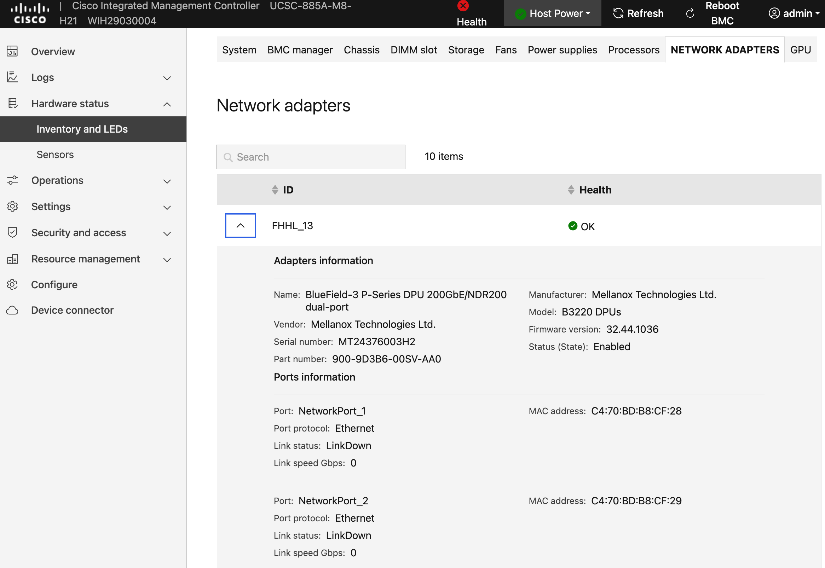Click the network adapters Search field

coord(311,157)
